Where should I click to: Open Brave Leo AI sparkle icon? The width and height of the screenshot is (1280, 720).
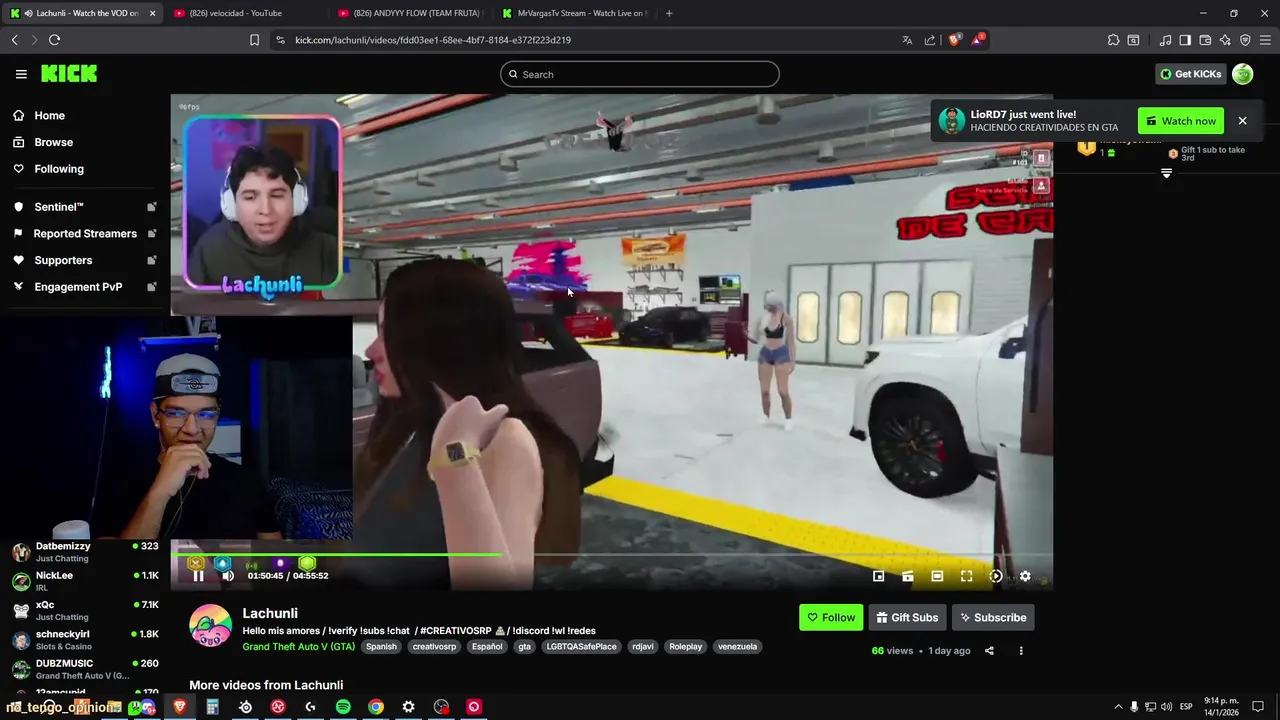click(x=1225, y=40)
